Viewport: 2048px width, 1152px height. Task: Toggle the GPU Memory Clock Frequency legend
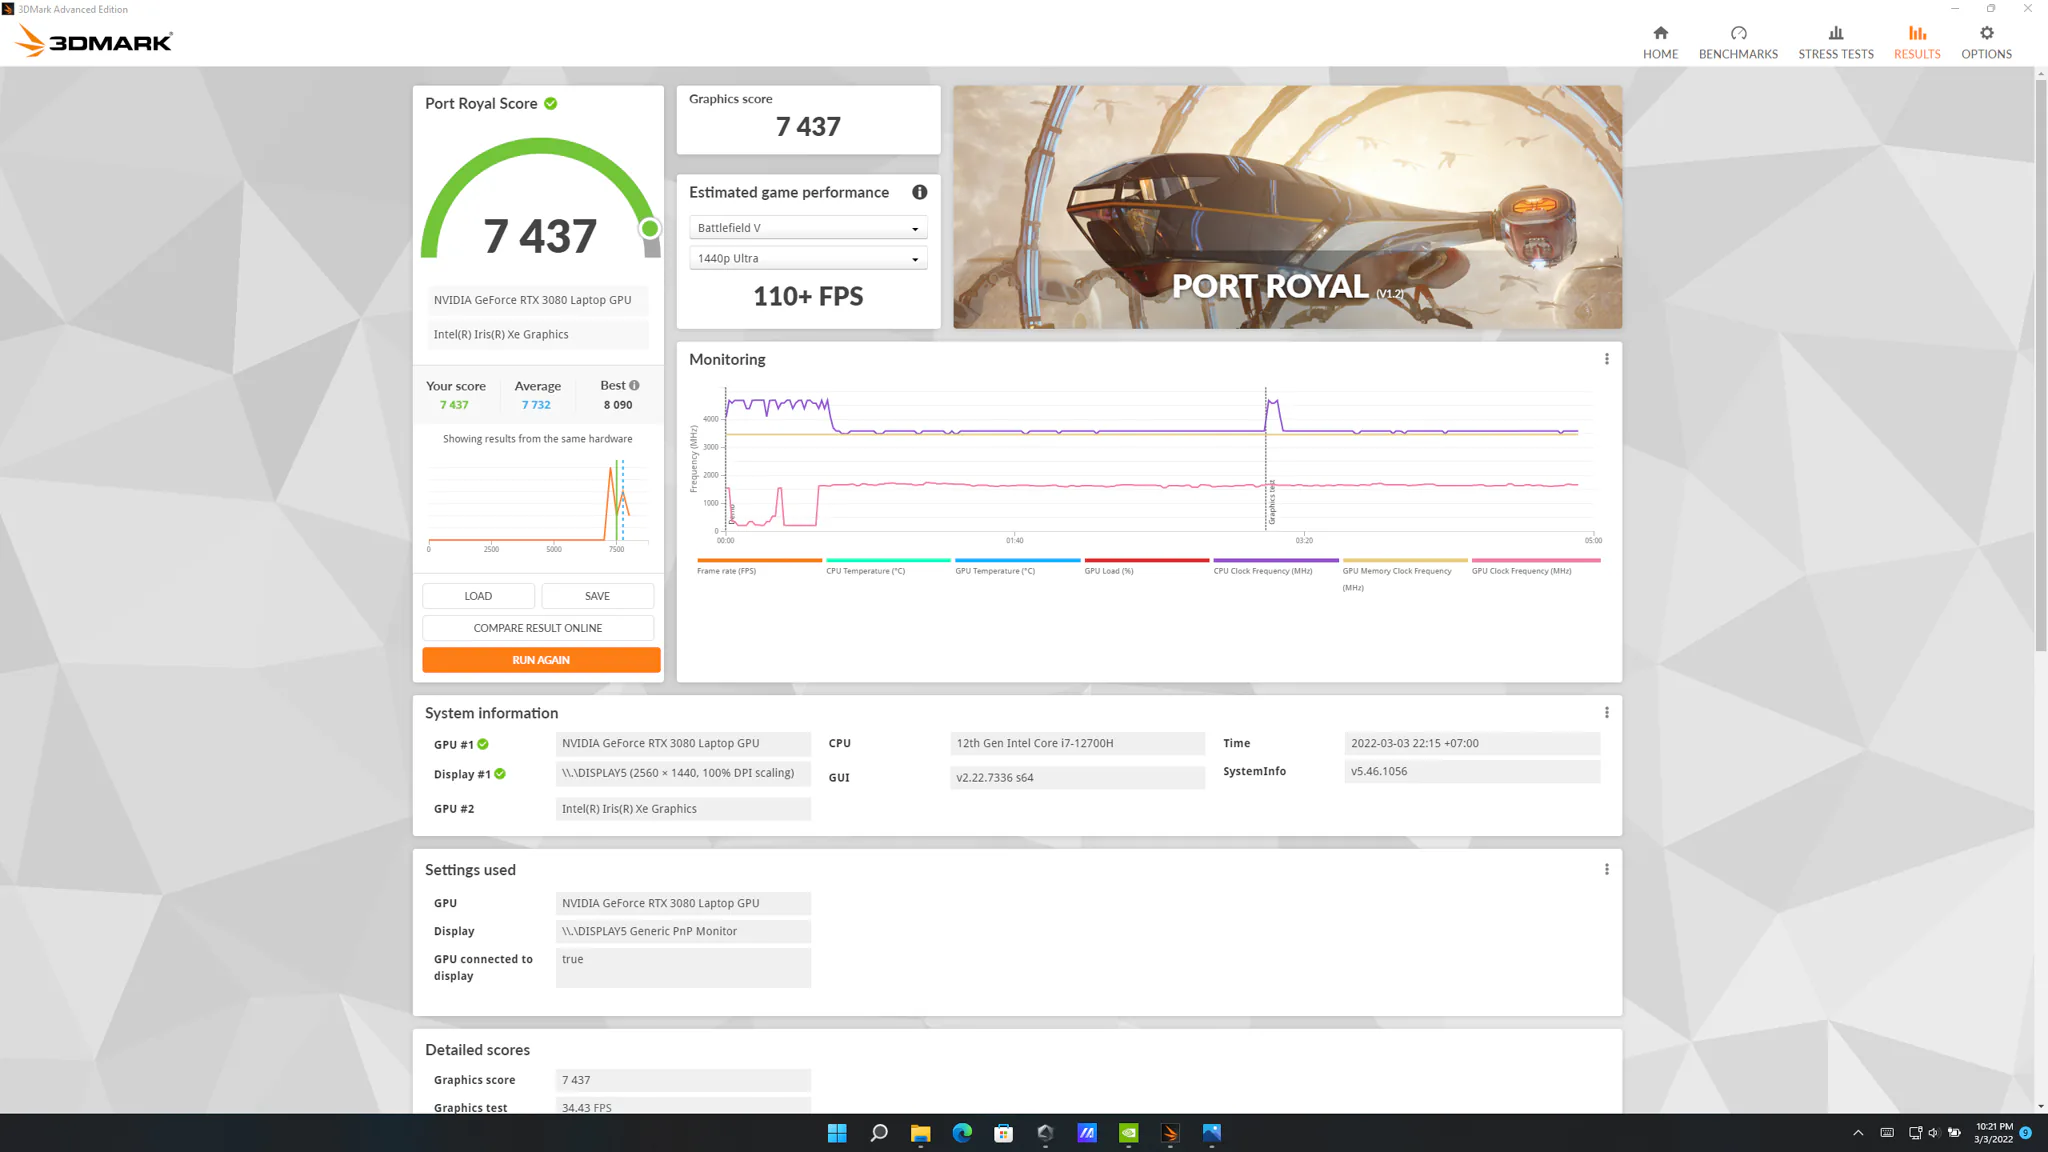(1404, 575)
